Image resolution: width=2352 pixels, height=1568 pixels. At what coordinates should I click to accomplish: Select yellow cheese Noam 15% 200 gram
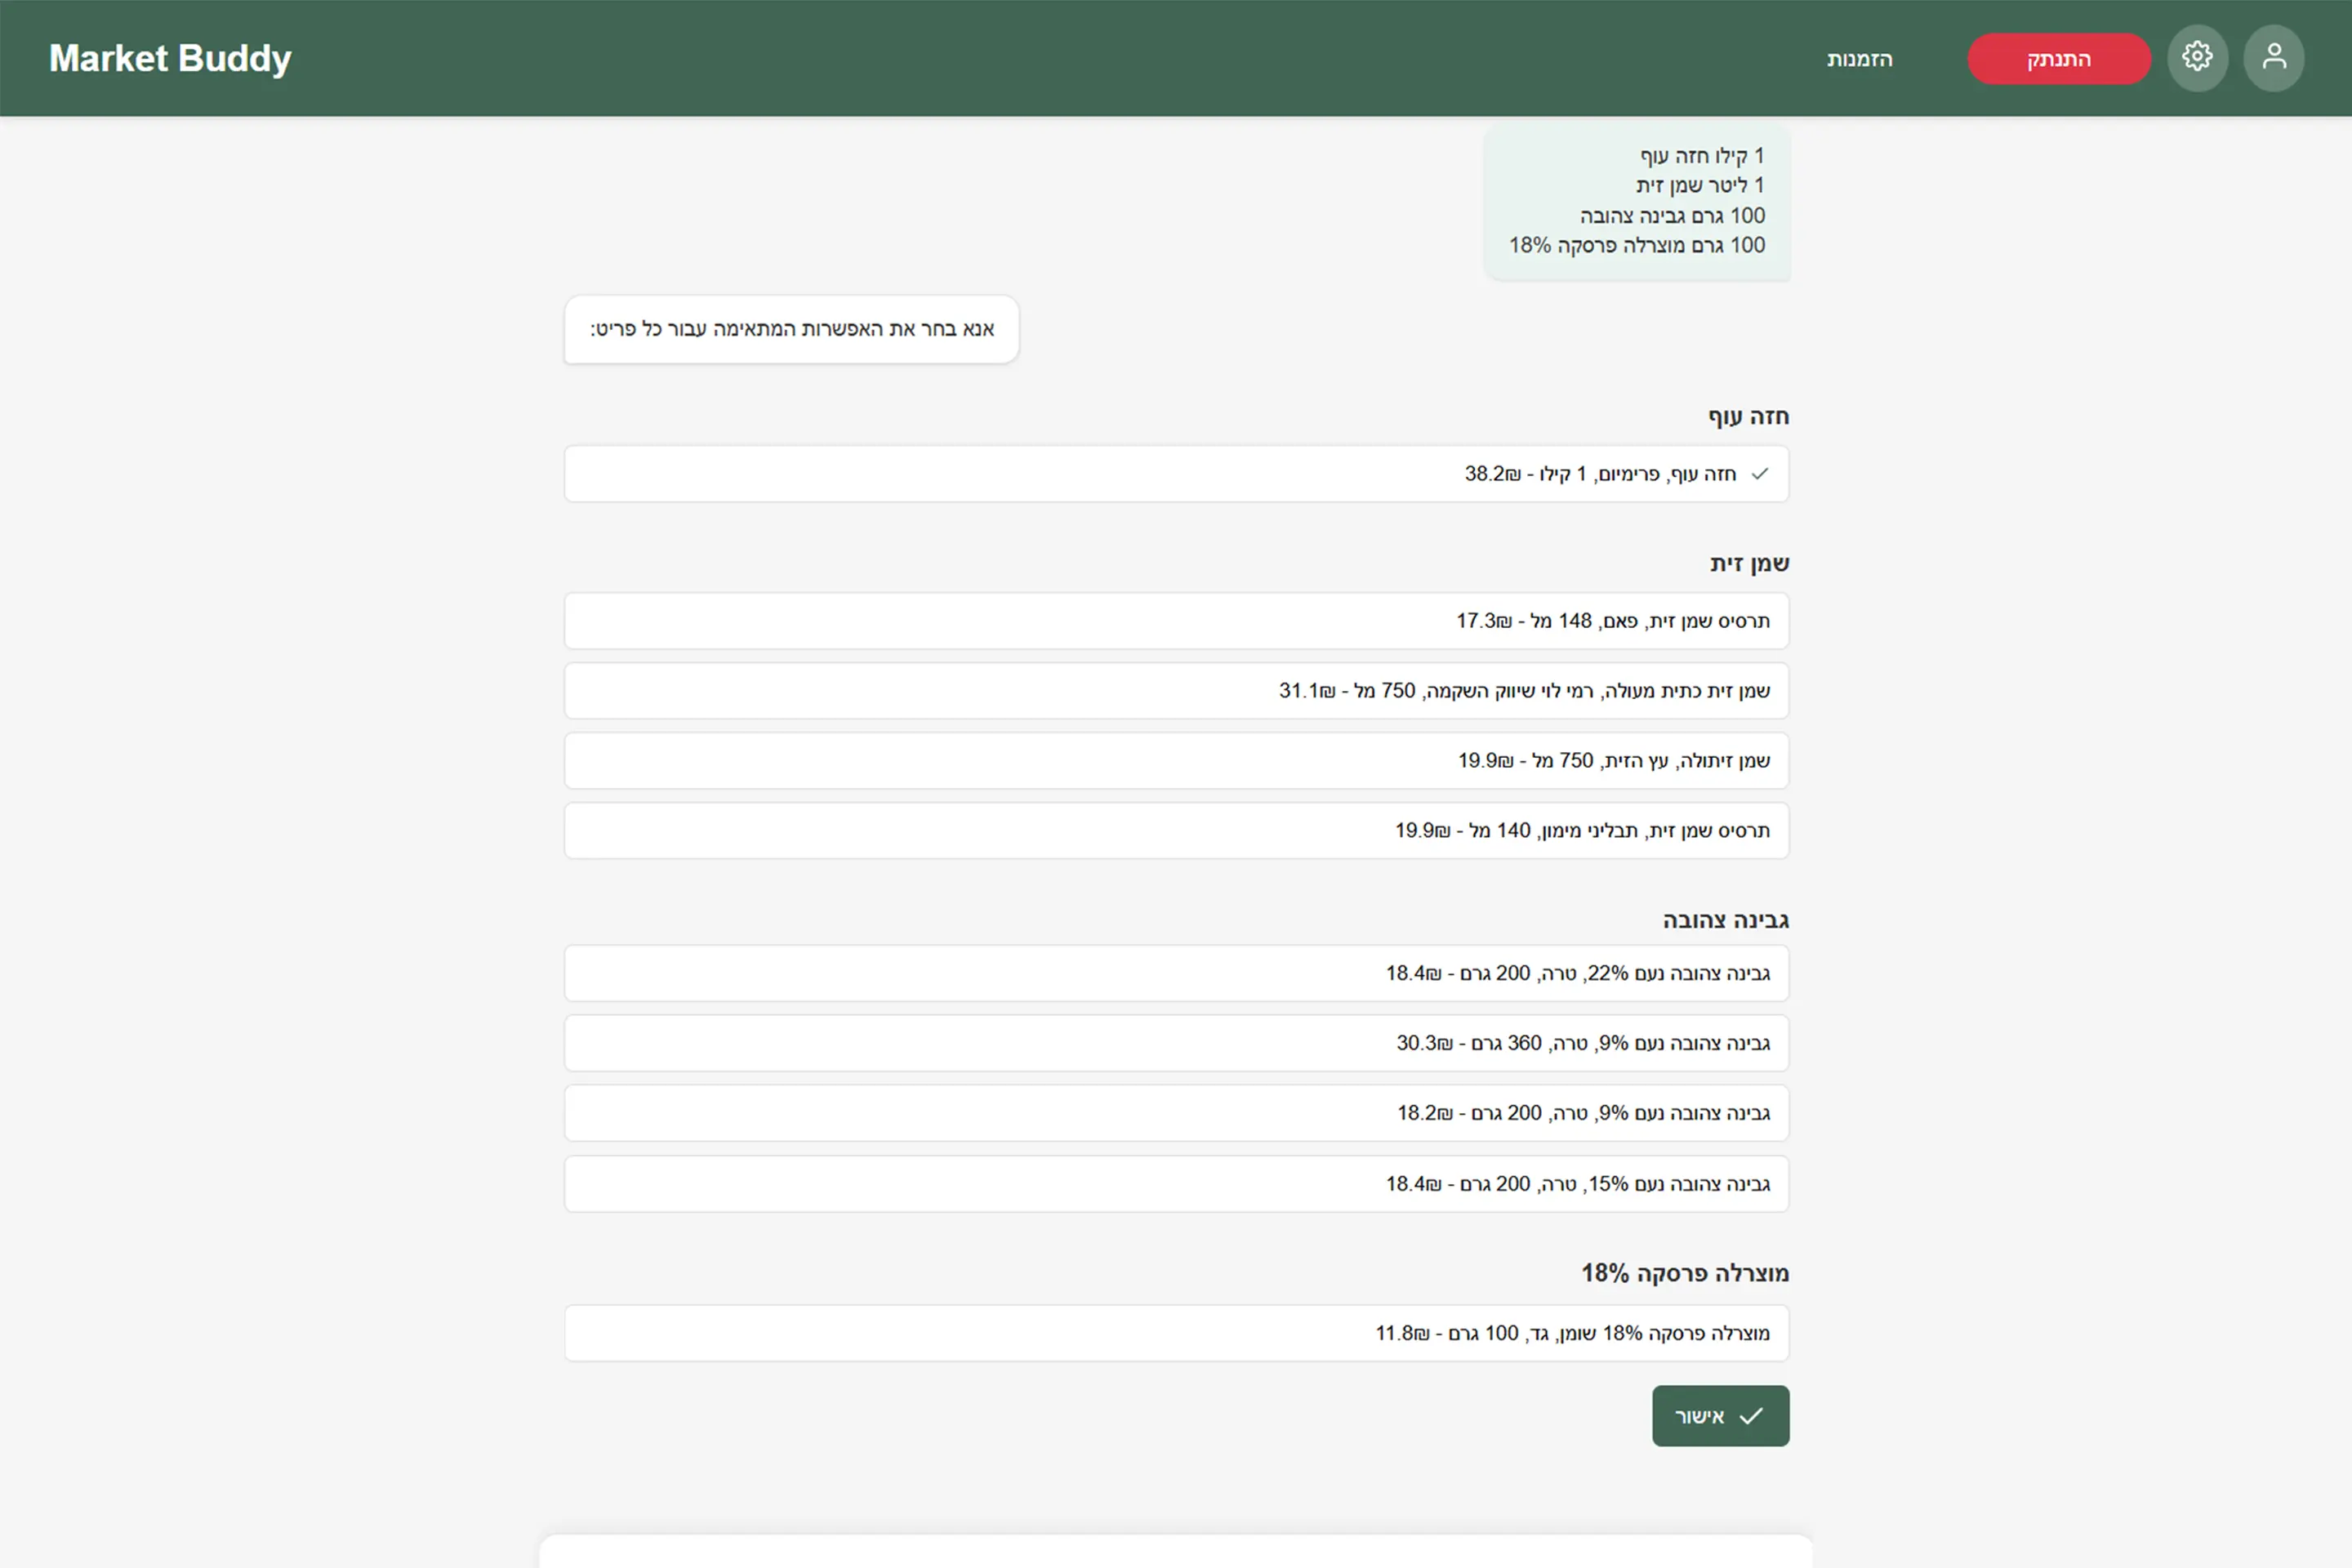click(x=1176, y=1184)
